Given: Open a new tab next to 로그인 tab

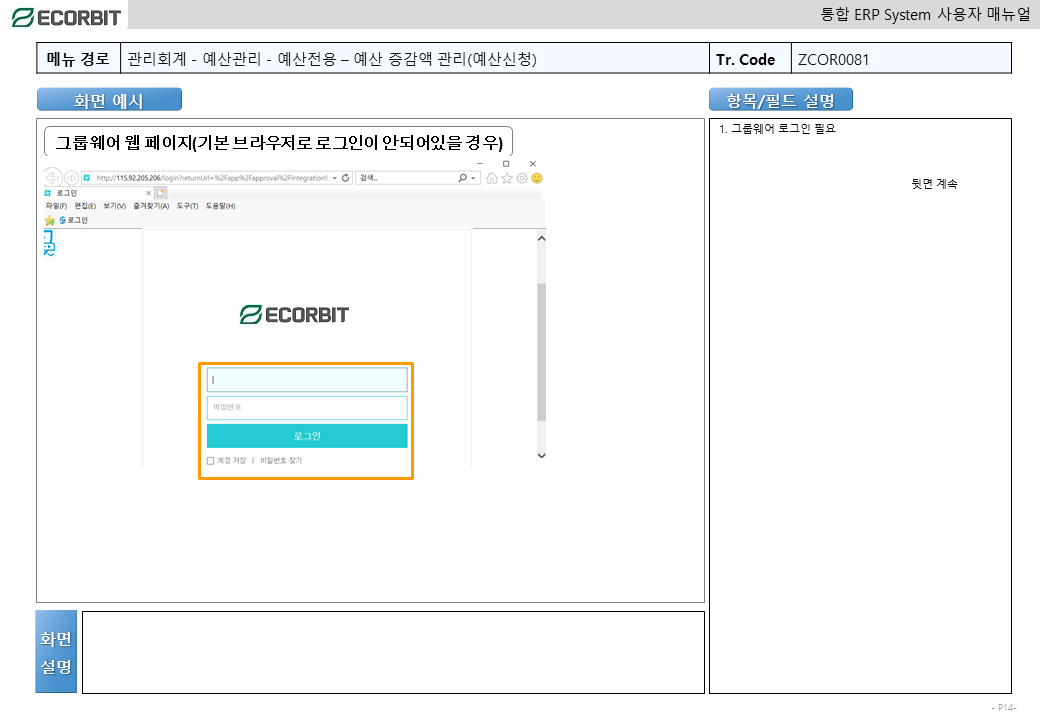Looking at the screenshot, I should [x=161, y=192].
